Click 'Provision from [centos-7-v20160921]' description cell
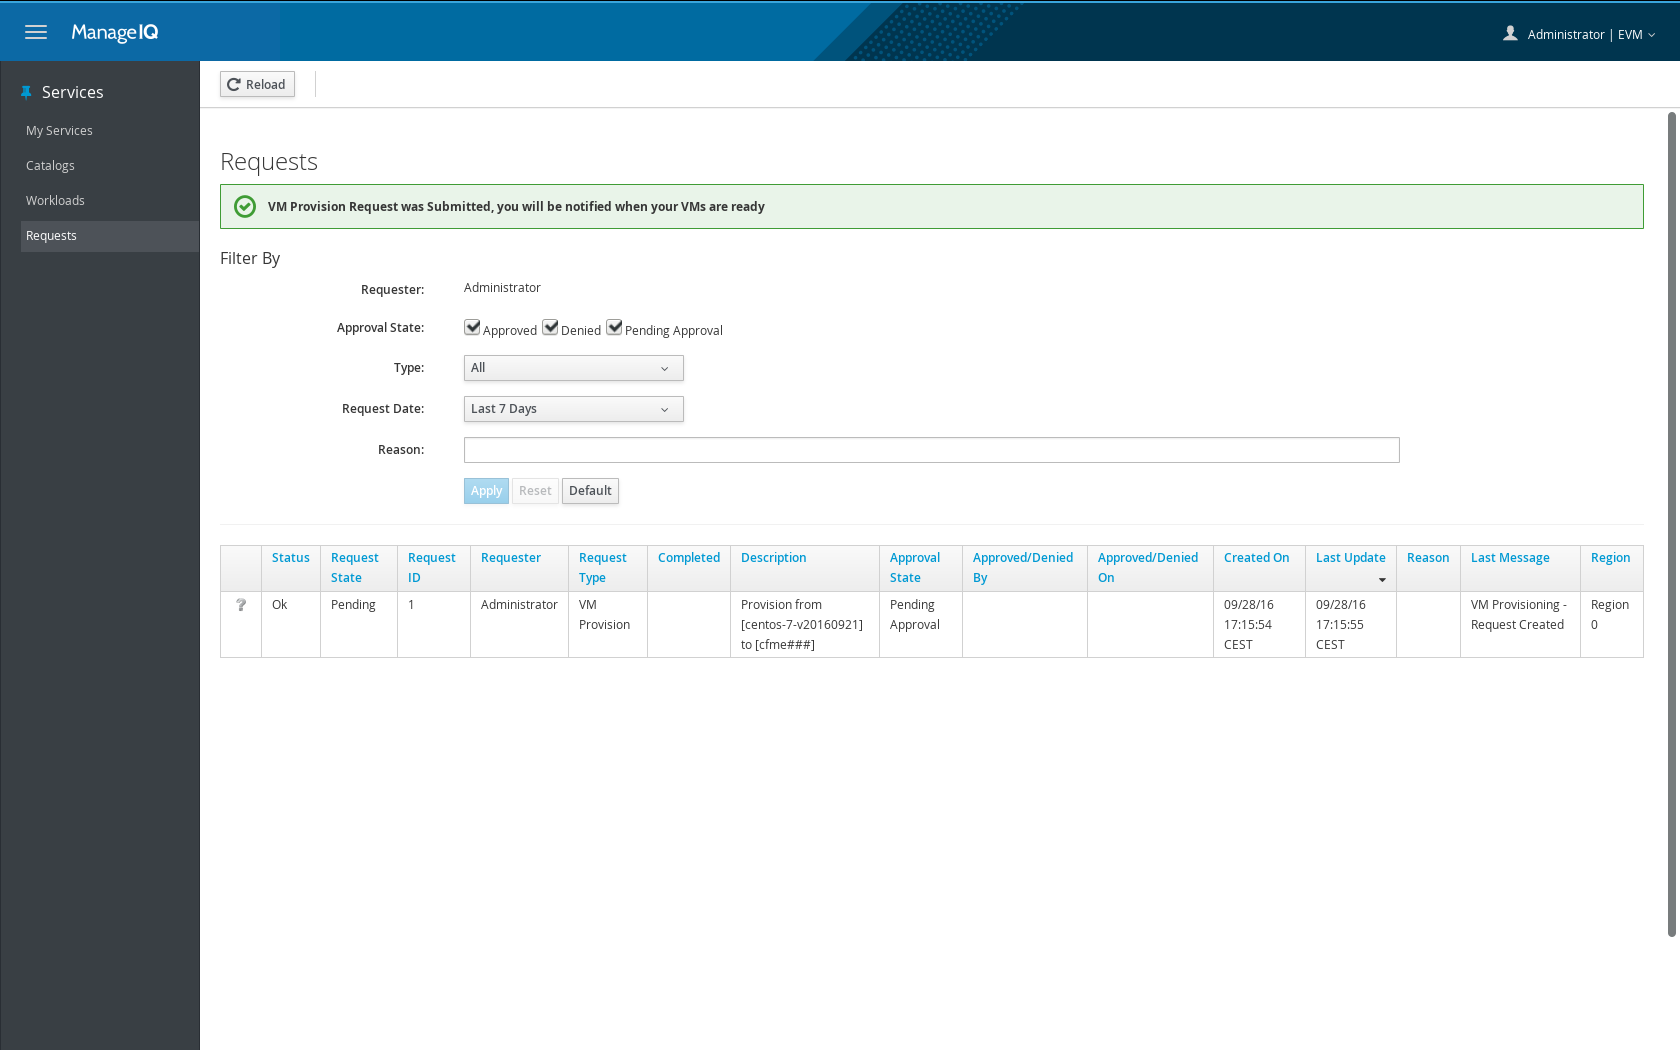Image resolution: width=1680 pixels, height=1050 pixels. click(x=805, y=625)
